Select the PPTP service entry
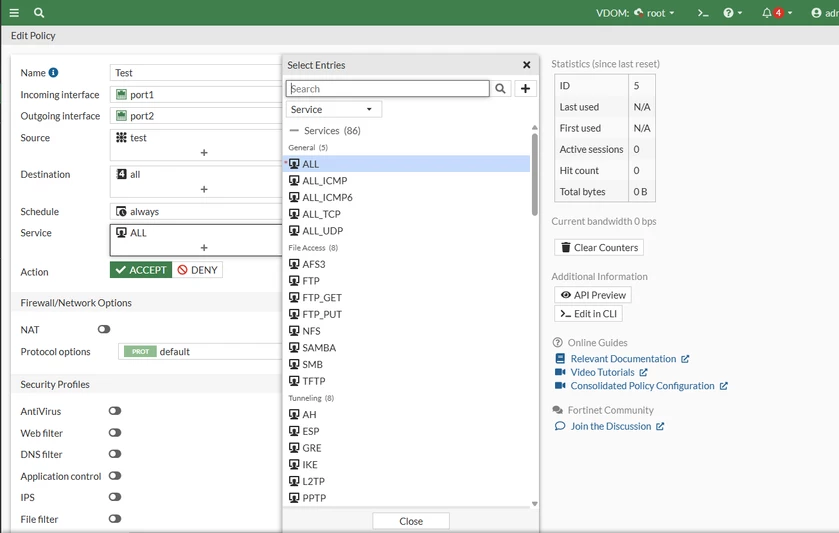The image size is (839, 533). click(407, 498)
